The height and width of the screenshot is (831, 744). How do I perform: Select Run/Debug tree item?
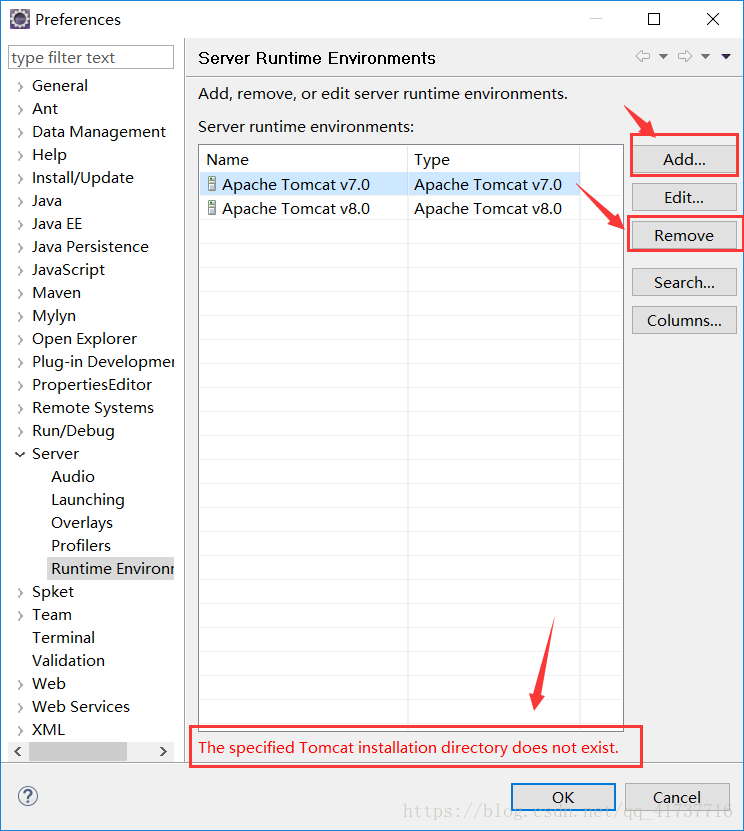point(73,431)
